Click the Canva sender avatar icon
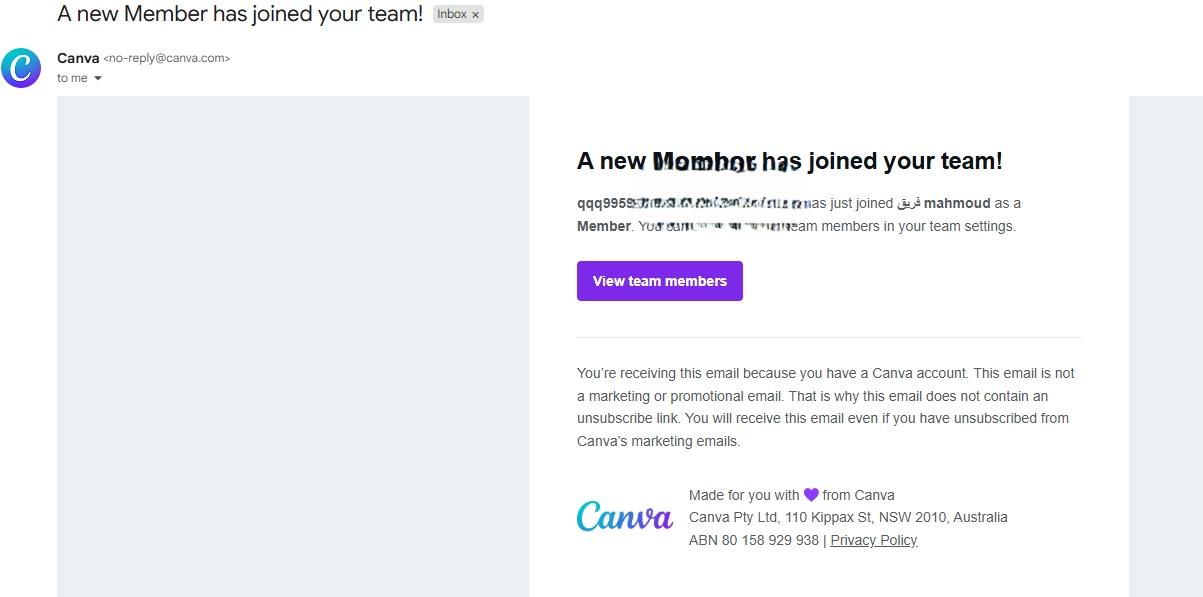 [x=21, y=68]
